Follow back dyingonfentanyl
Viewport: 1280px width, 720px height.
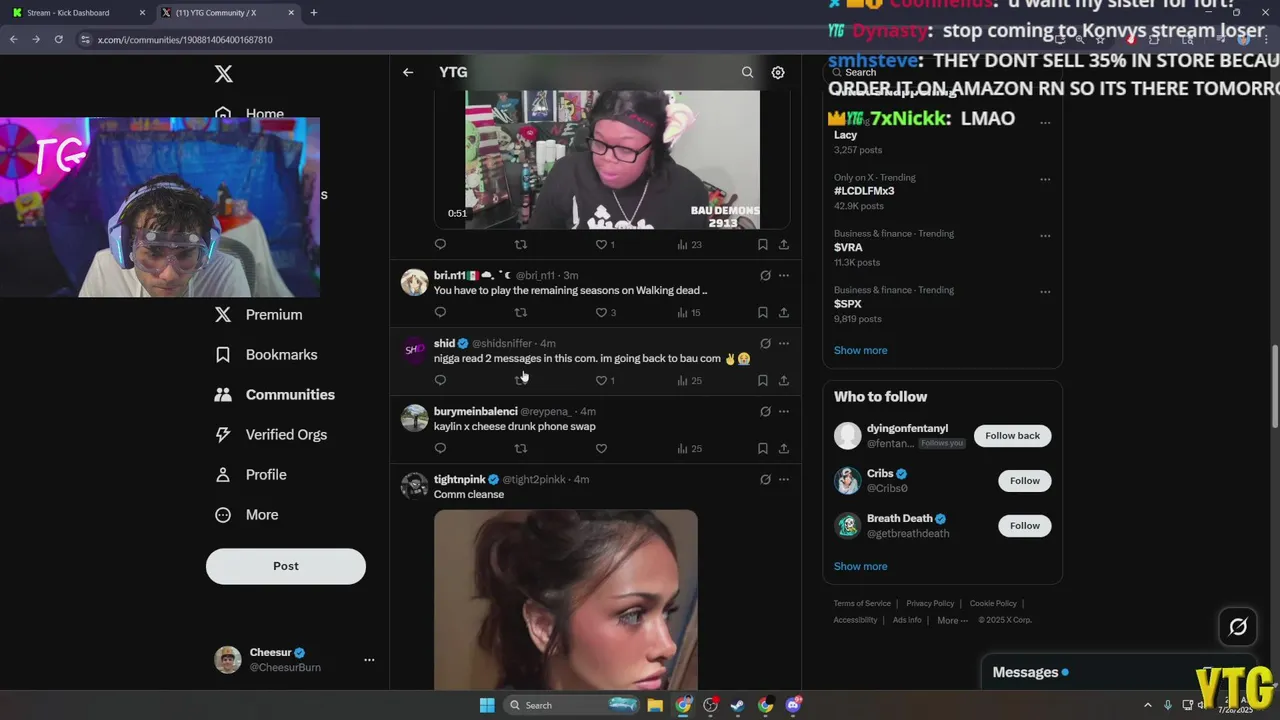click(x=1013, y=435)
